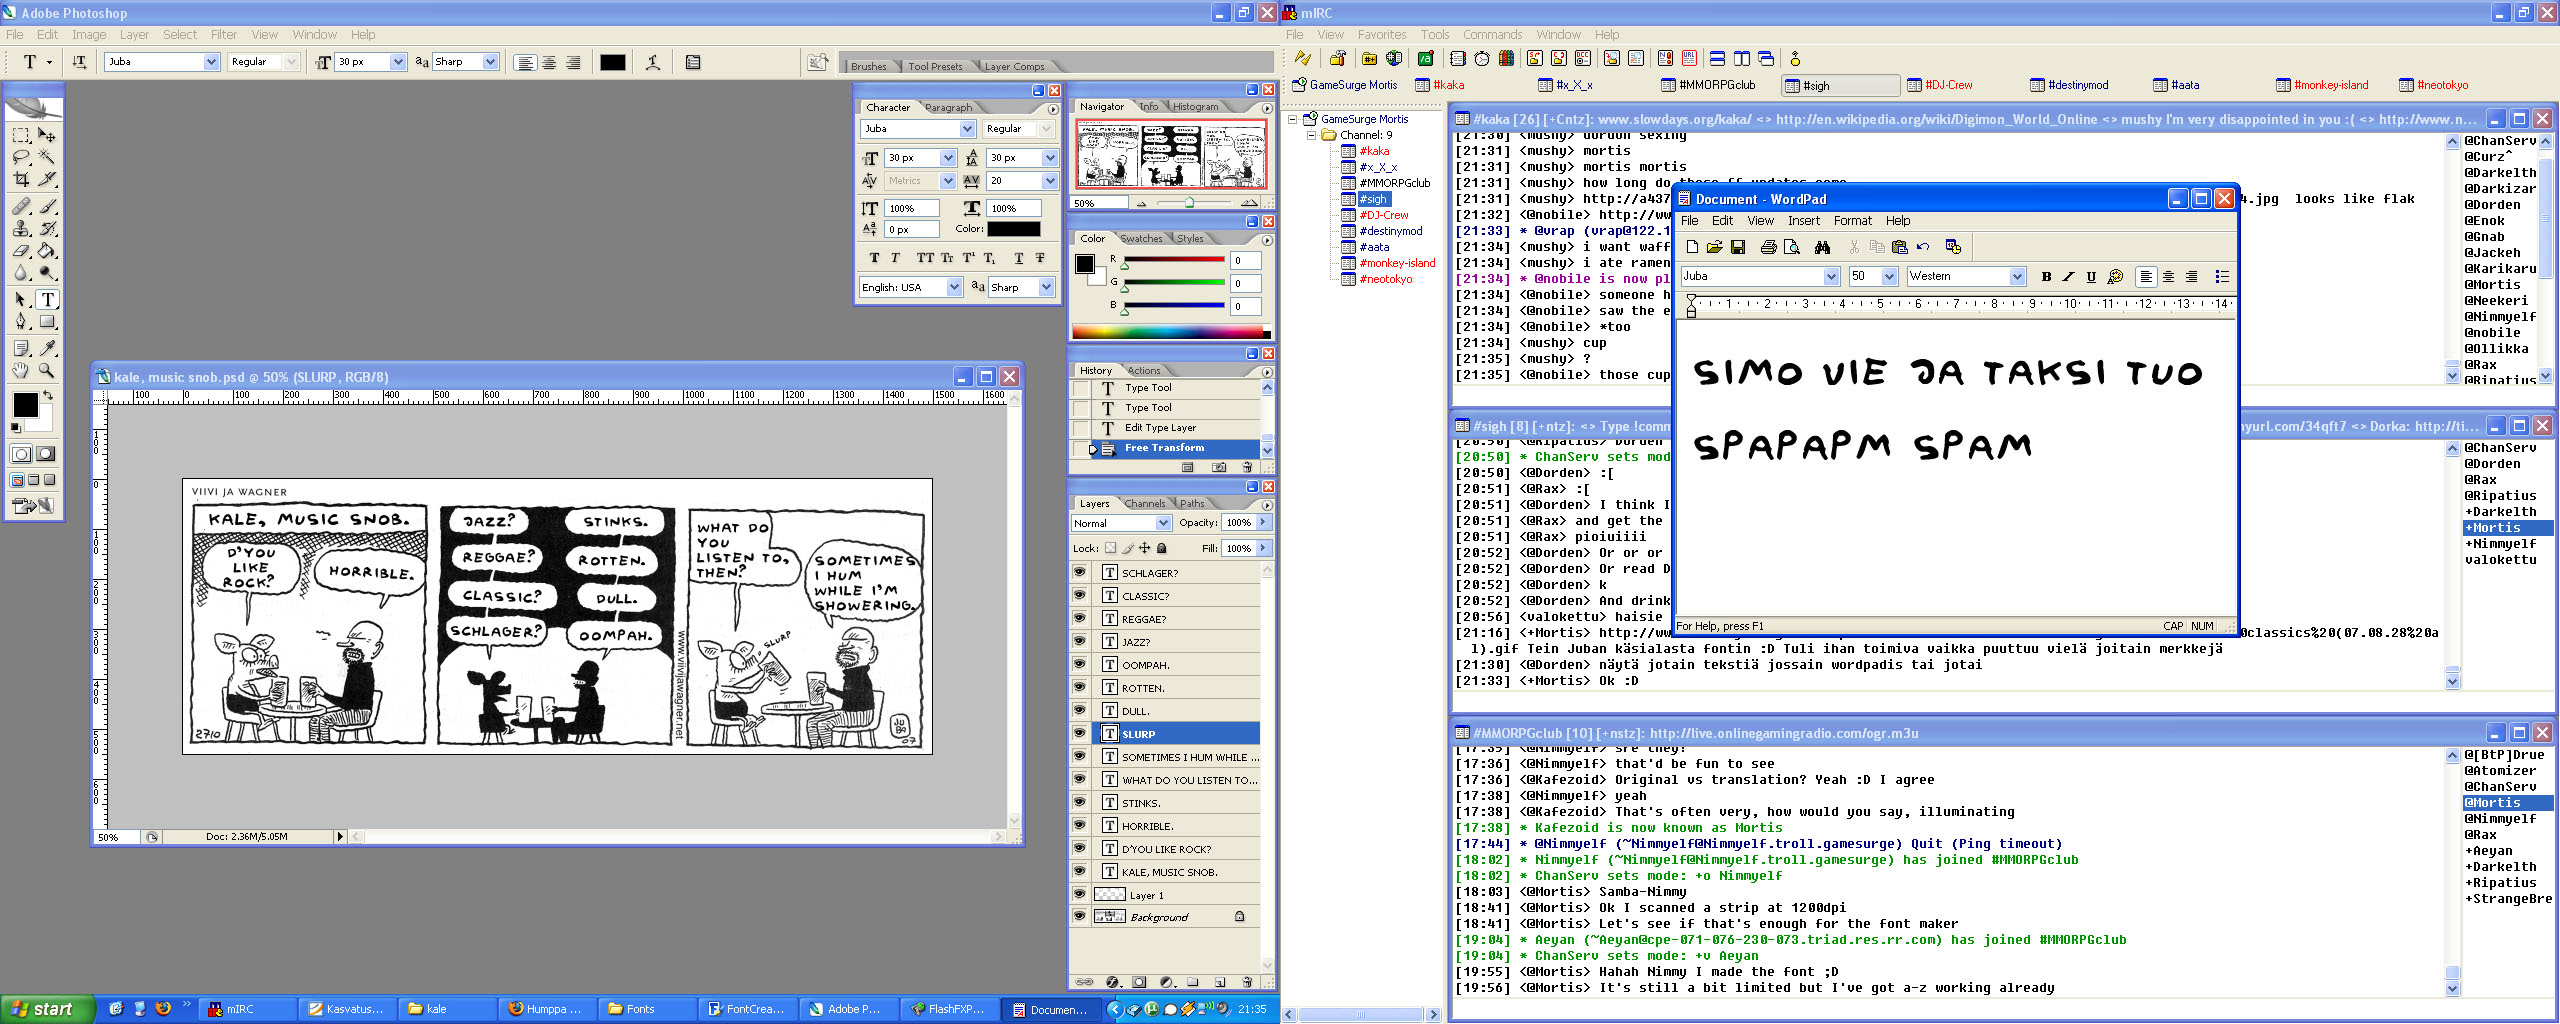Image resolution: width=2560 pixels, height=1024 pixels.
Task: Click WordPad Undo icon
Action: (1923, 247)
